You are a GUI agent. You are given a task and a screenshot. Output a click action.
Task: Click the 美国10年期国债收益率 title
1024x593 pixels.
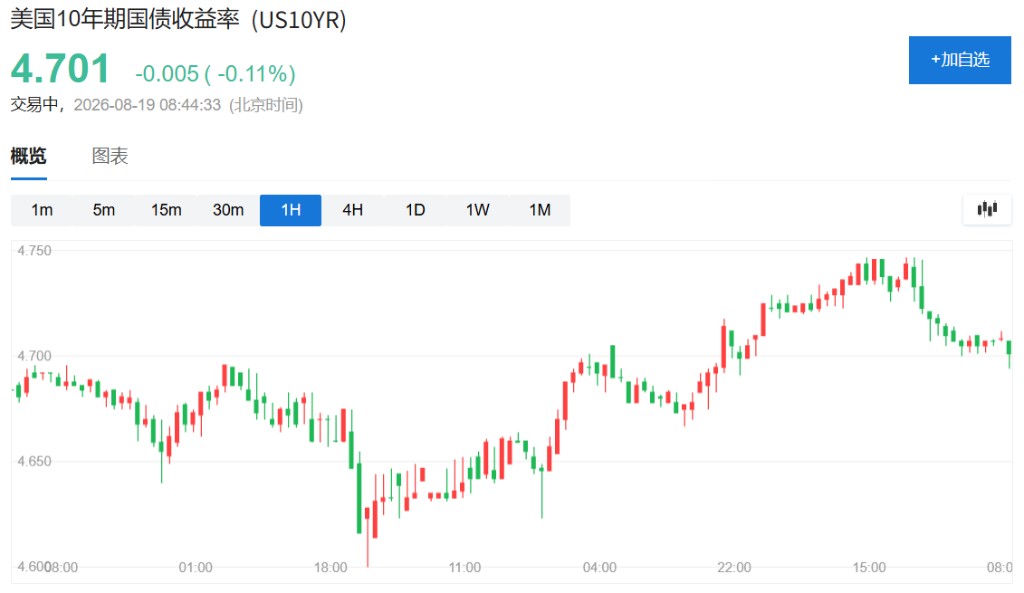(x=125, y=19)
